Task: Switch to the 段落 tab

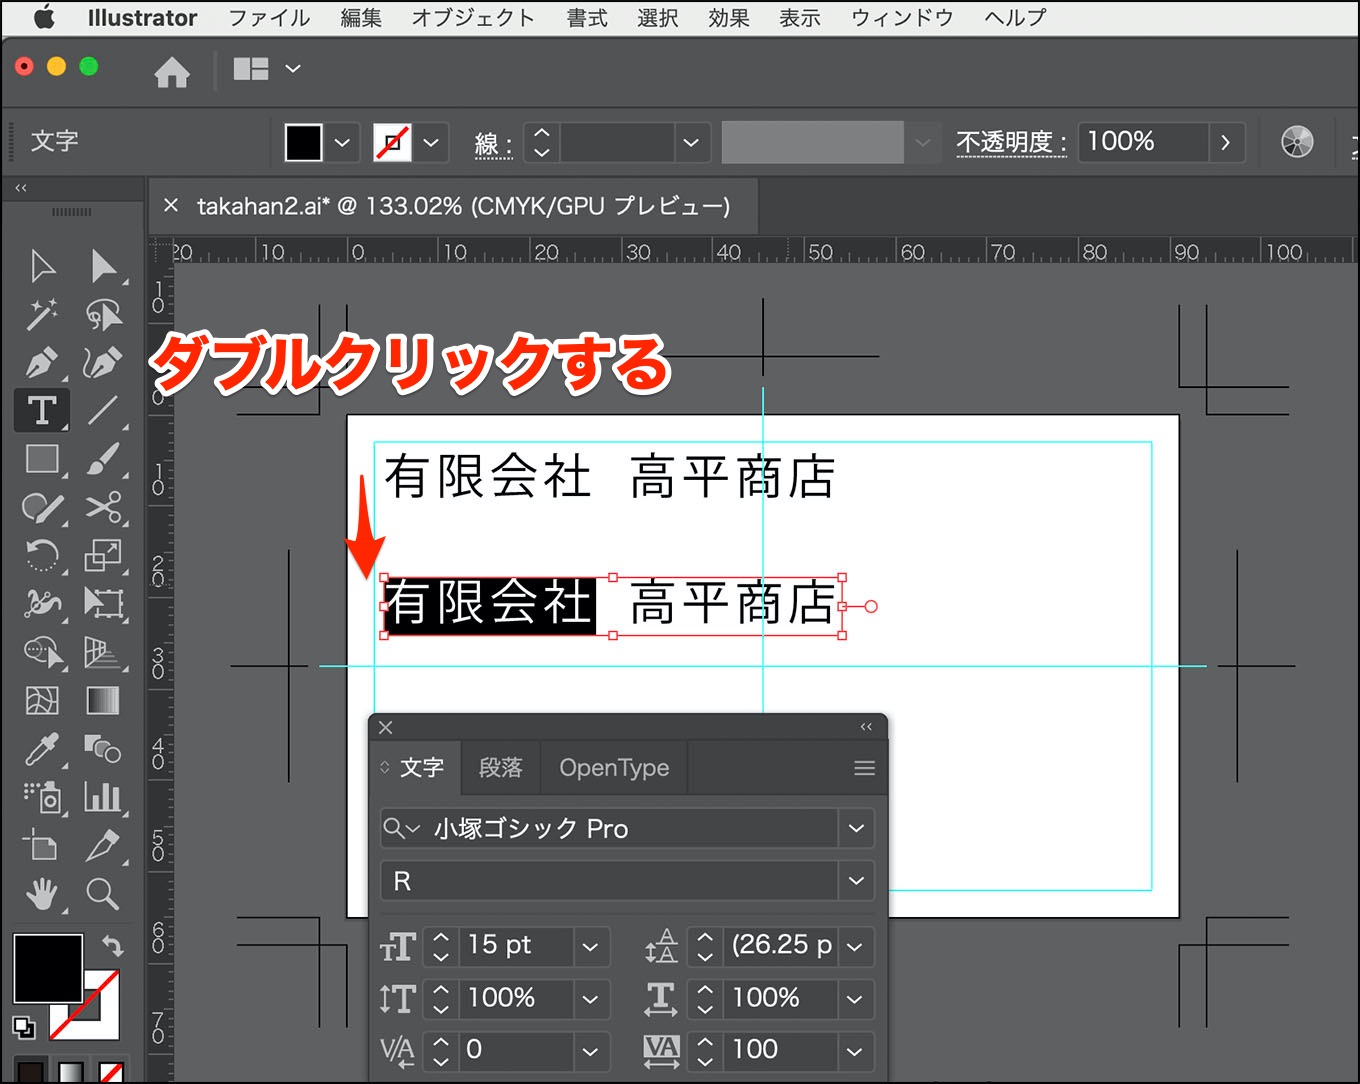Action: coord(500,768)
